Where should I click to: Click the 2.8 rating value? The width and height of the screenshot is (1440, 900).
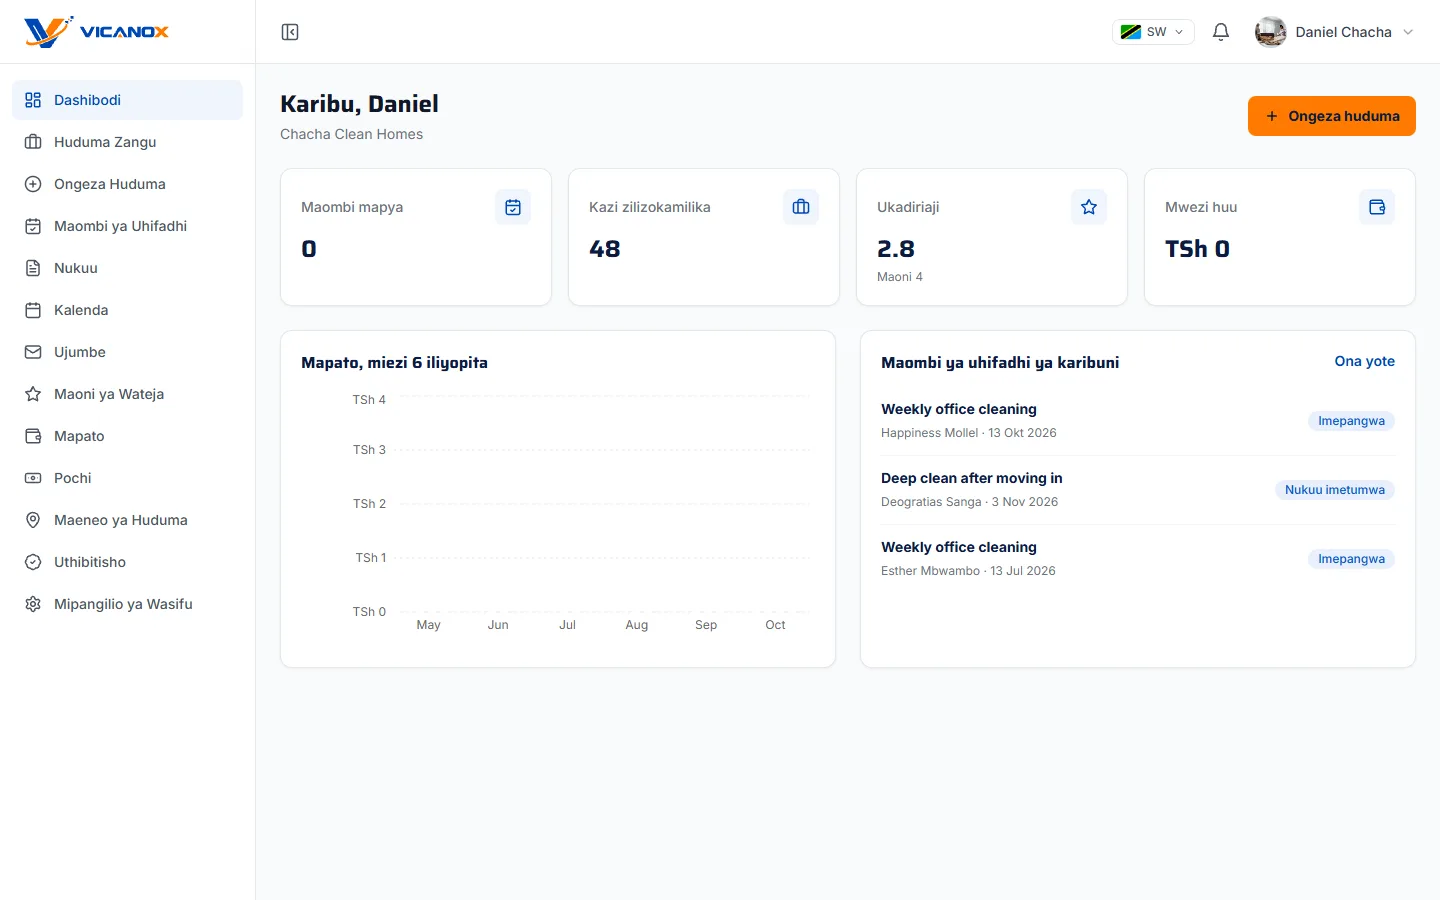(x=896, y=249)
